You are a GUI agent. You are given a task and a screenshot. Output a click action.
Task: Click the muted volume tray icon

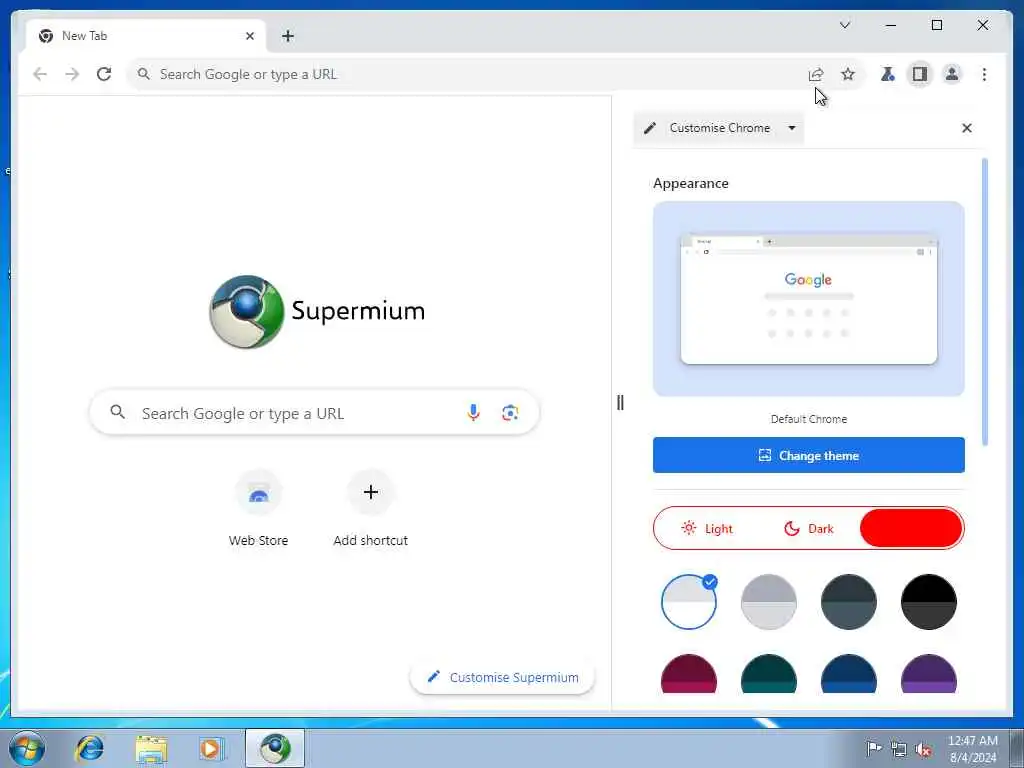tap(923, 749)
